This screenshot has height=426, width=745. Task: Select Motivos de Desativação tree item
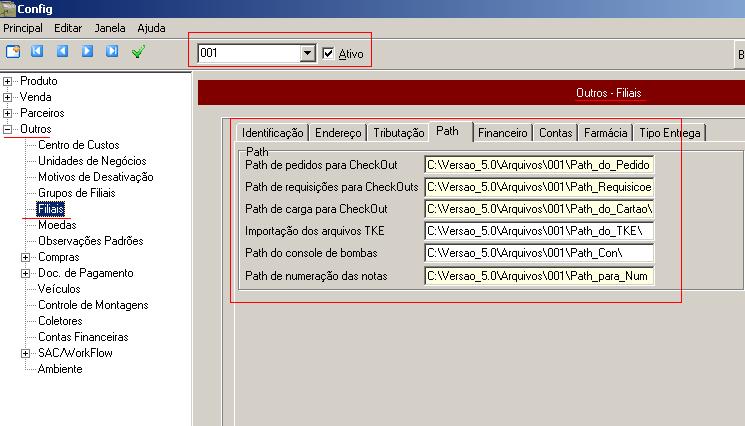[x=96, y=178]
